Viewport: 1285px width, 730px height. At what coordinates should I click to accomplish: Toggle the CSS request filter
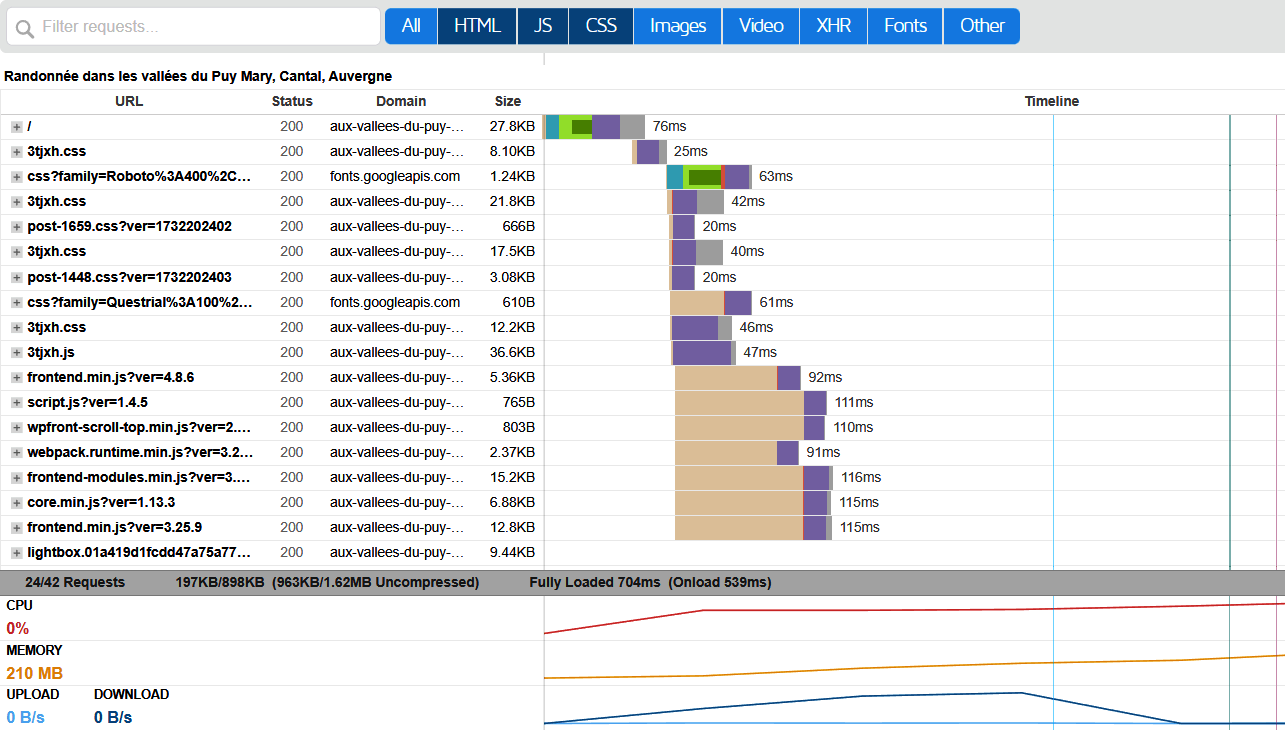pos(601,26)
